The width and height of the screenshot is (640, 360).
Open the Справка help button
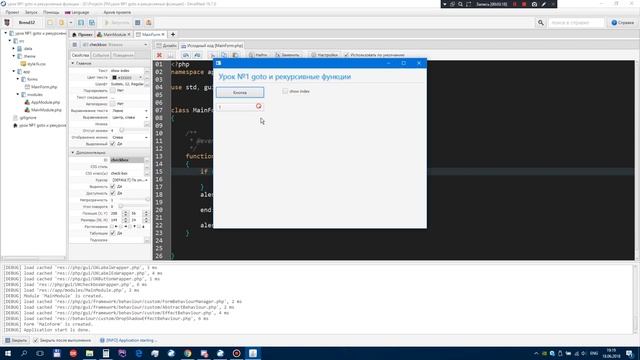(622, 23)
